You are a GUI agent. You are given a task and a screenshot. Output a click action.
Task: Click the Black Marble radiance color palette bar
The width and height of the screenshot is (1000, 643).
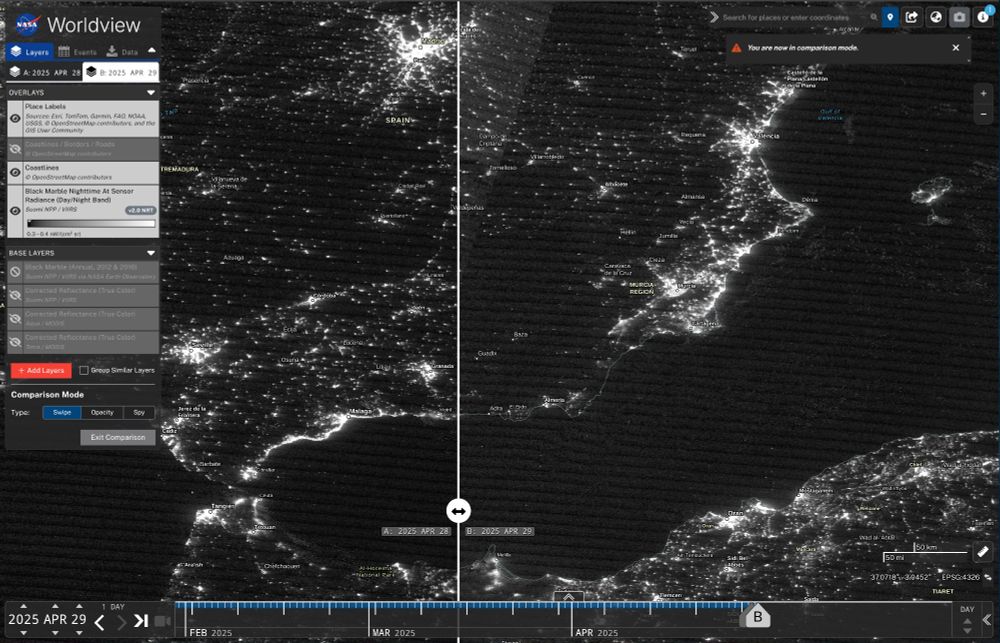point(91,224)
